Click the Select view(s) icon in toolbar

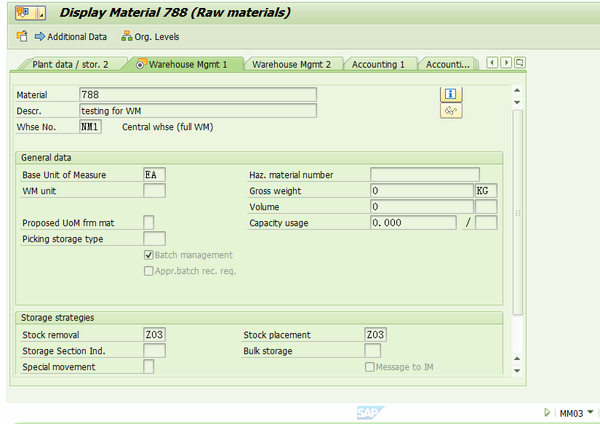tap(22, 36)
